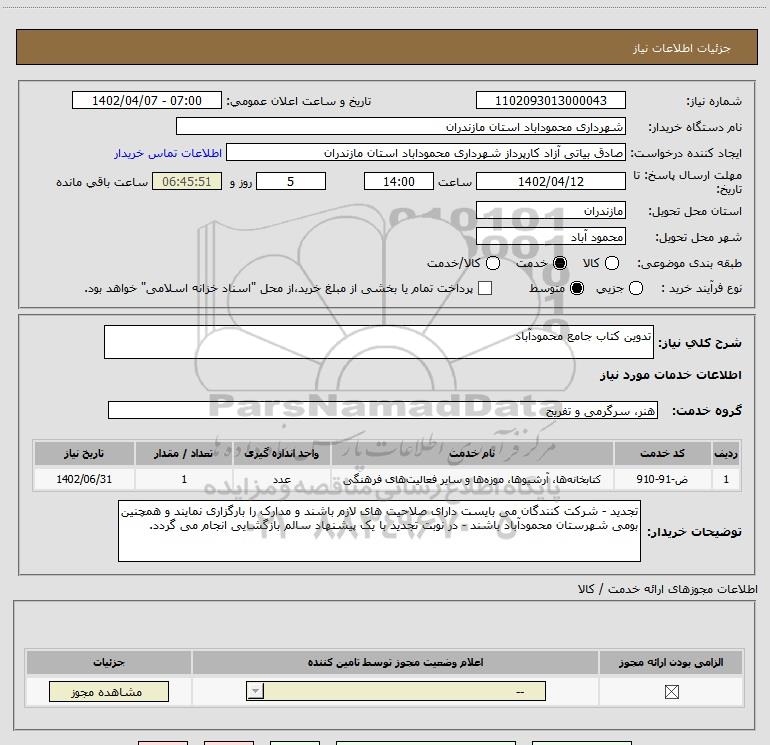Click the جزئیات اطلاعات نیاز page title
Image resolution: width=770 pixels, height=745 pixels.
682,48
